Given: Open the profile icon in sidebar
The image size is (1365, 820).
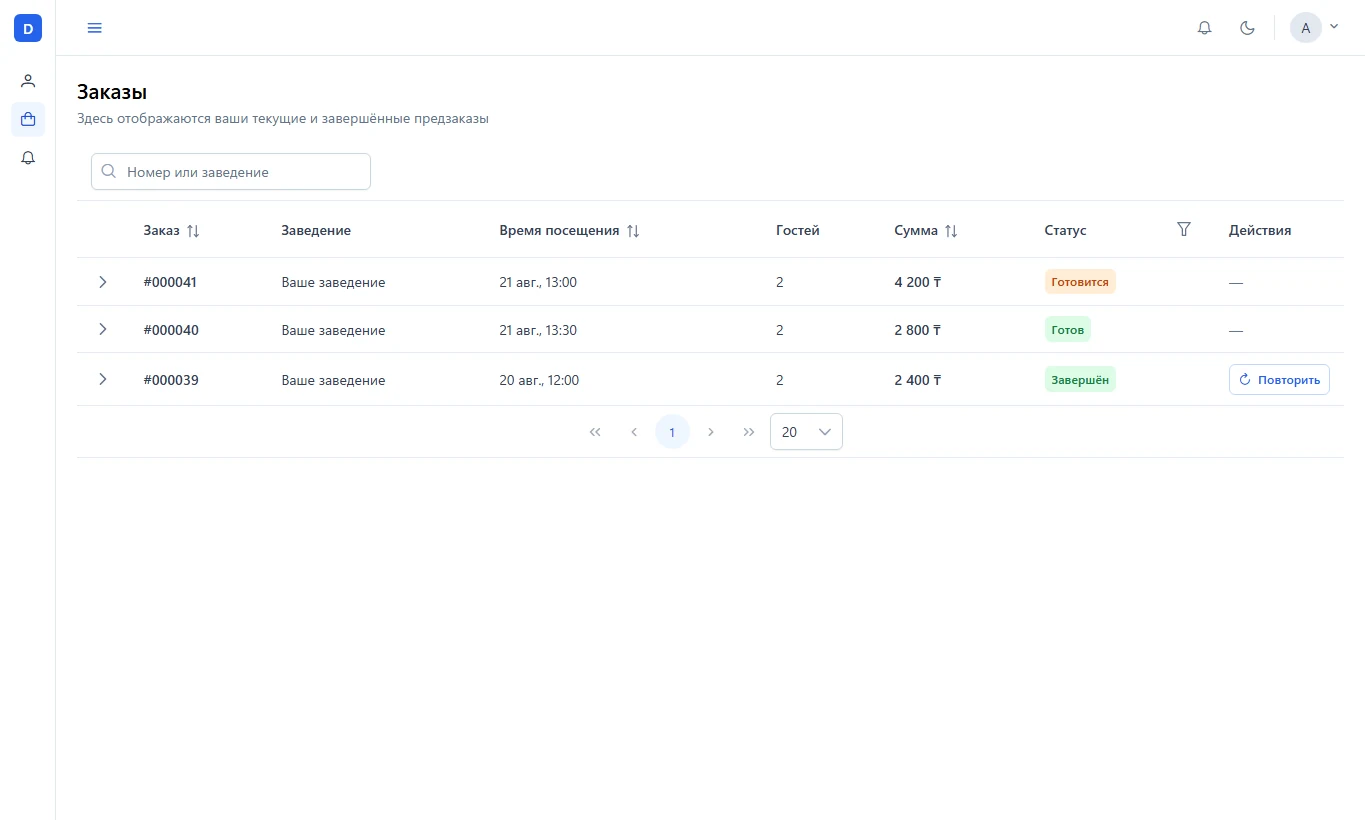Looking at the screenshot, I should pos(28,81).
